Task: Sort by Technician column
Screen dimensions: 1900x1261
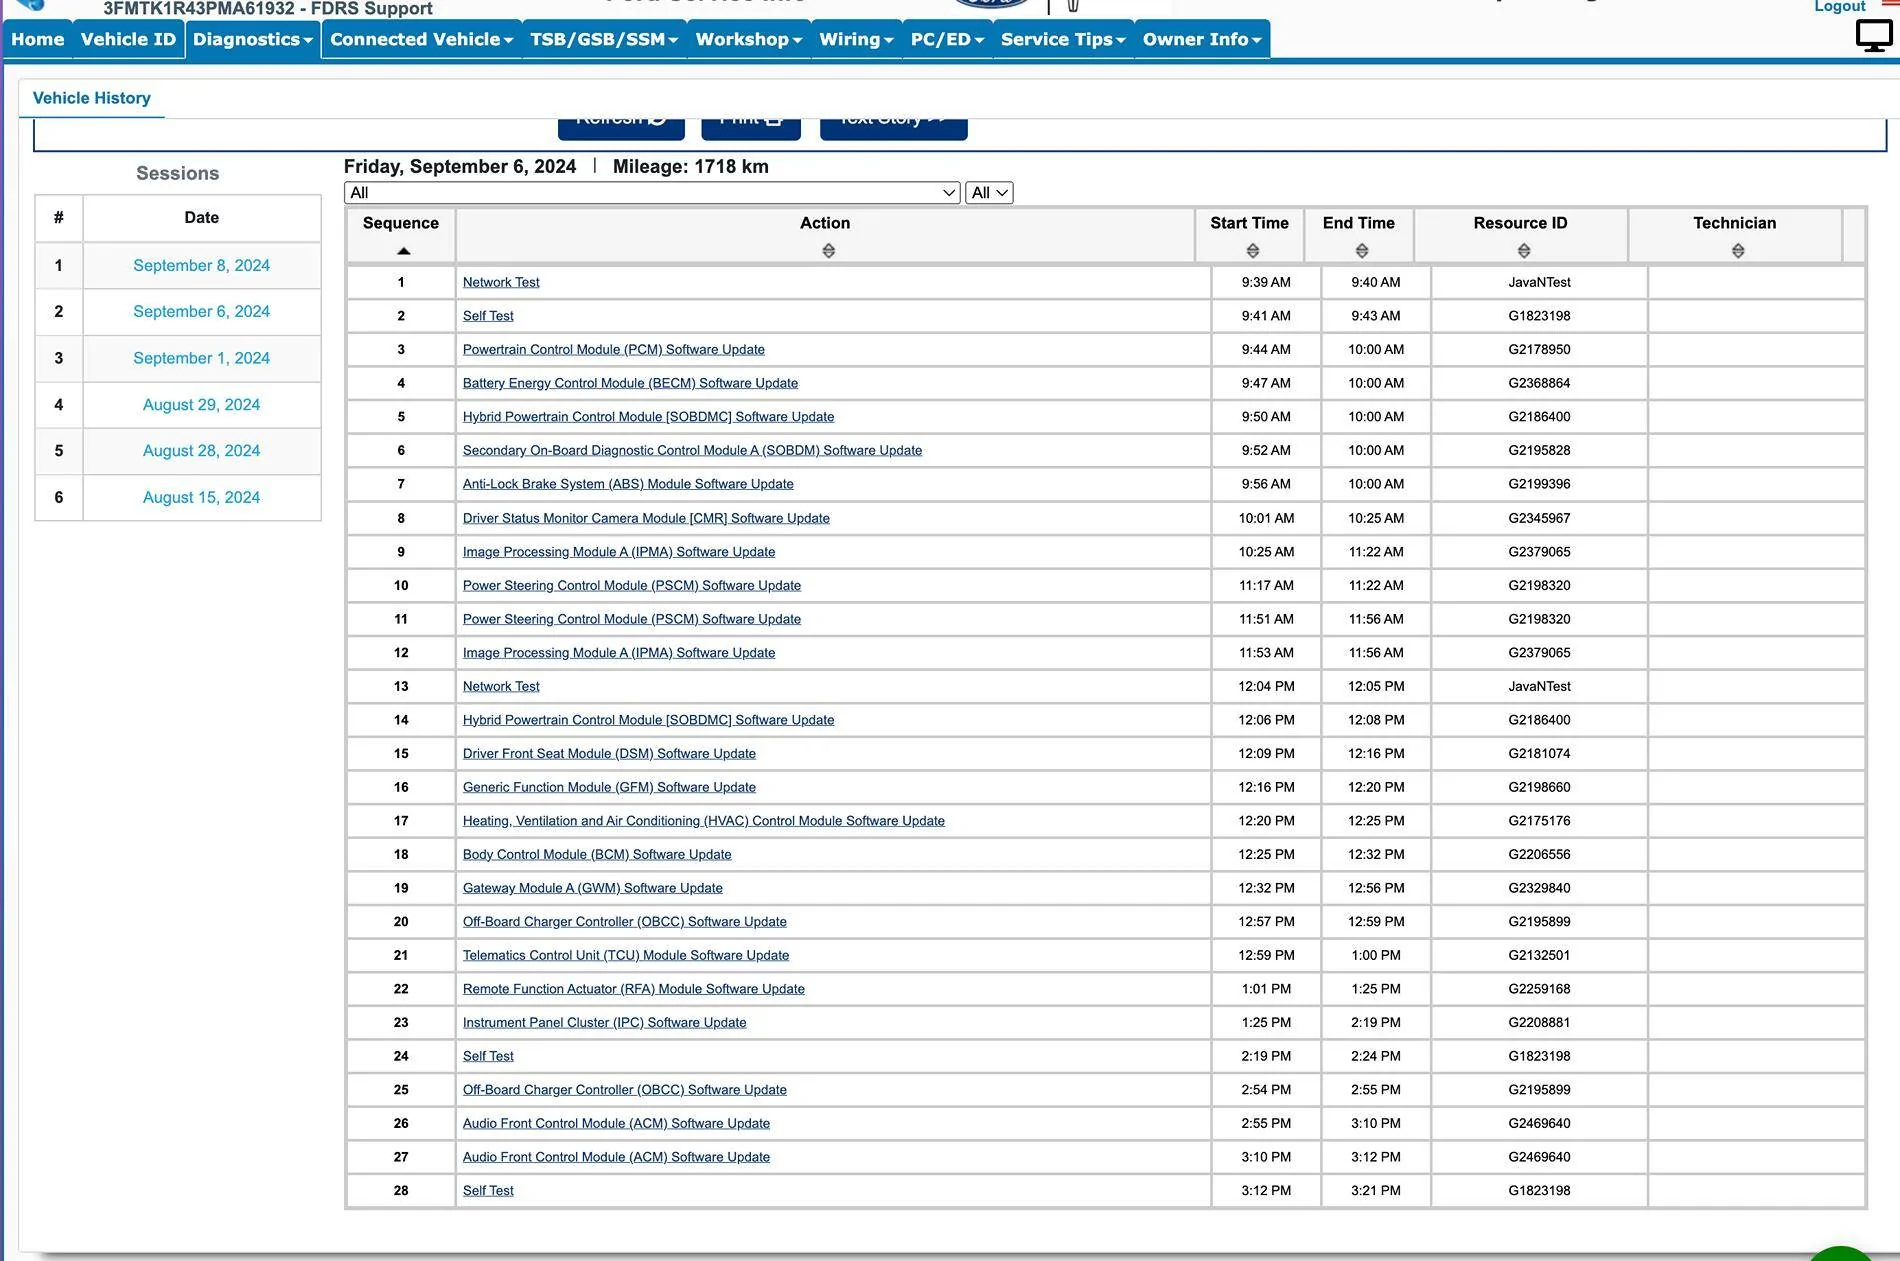Action: point(1737,251)
